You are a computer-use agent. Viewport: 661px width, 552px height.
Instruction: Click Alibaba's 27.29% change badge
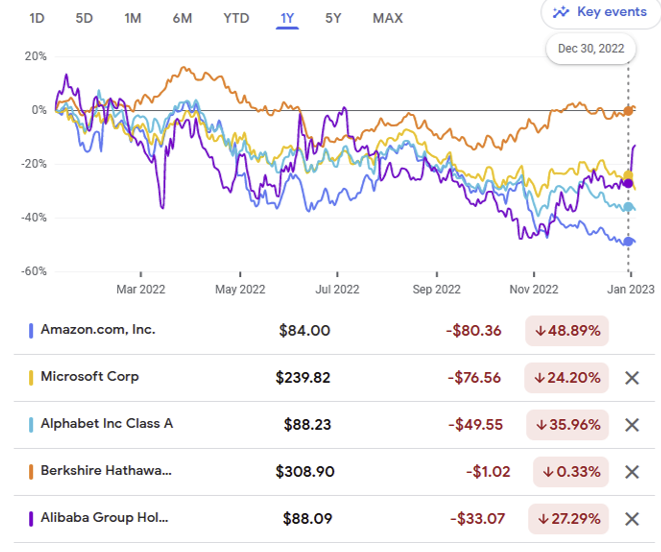(567, 518)
